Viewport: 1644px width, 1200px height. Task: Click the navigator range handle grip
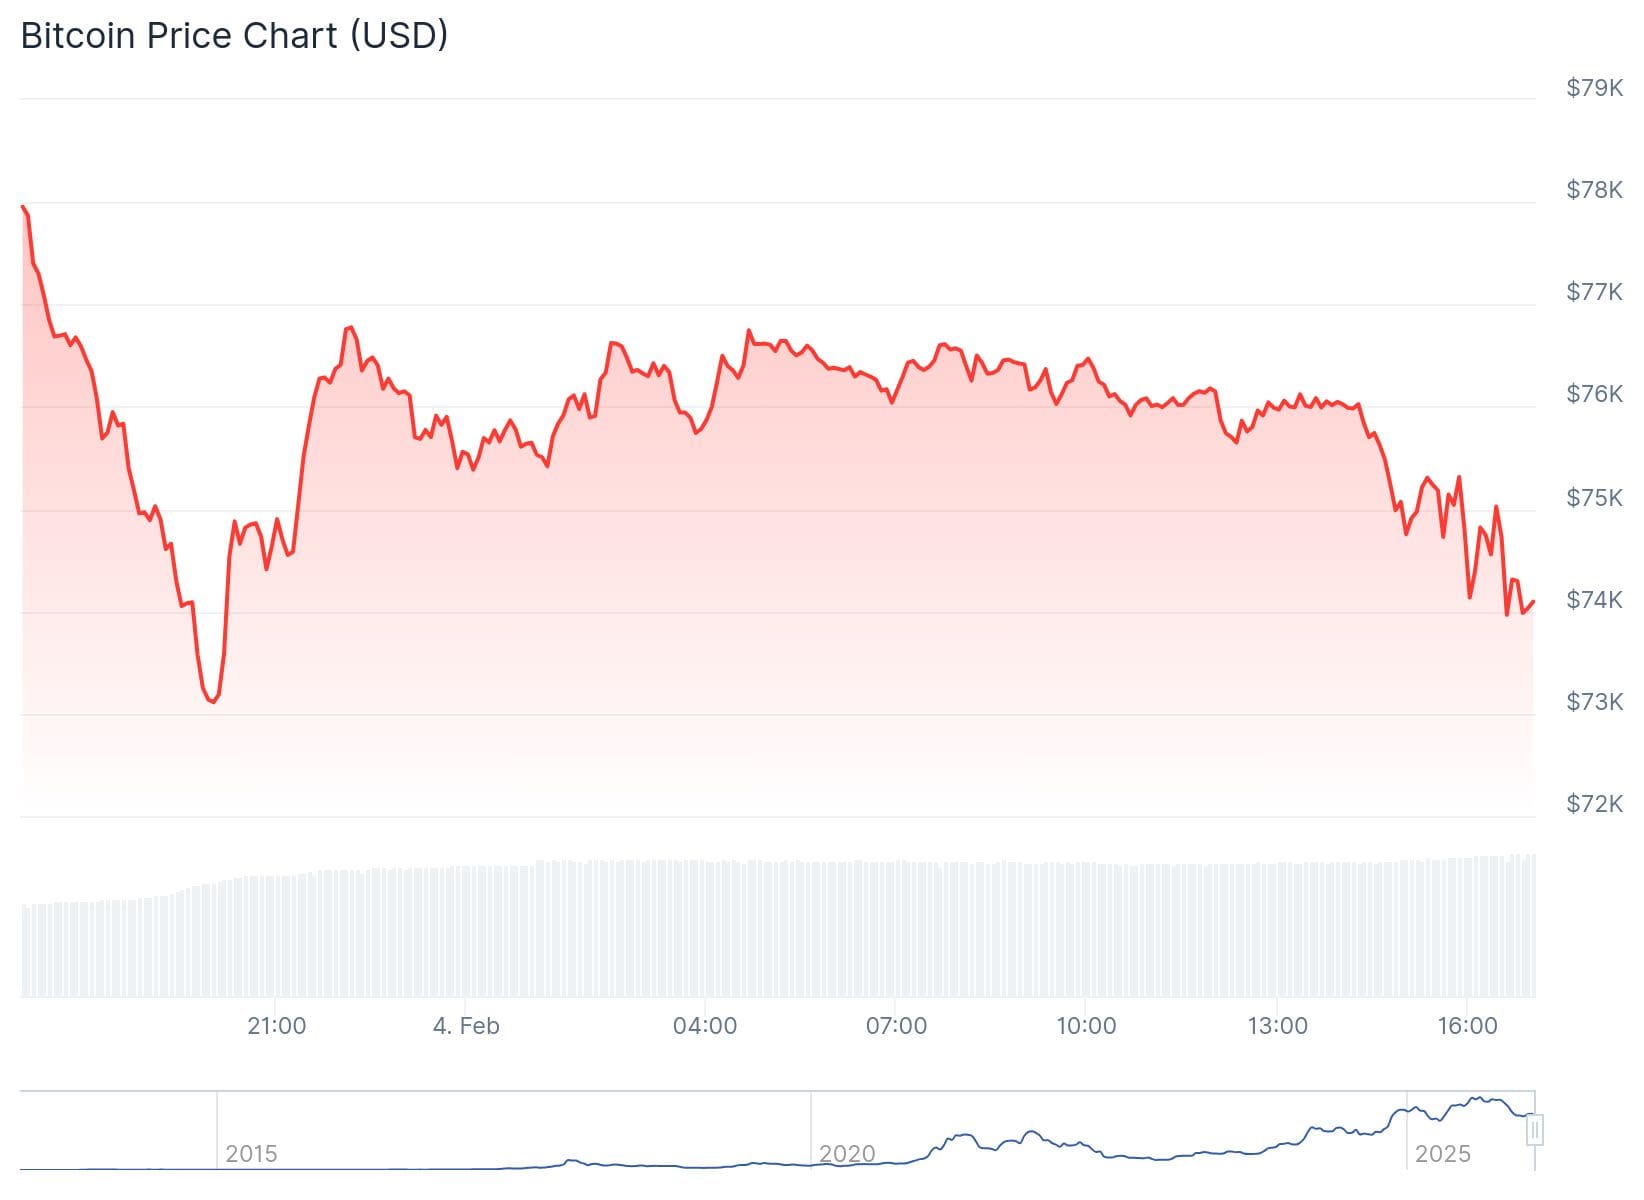1535,1131
